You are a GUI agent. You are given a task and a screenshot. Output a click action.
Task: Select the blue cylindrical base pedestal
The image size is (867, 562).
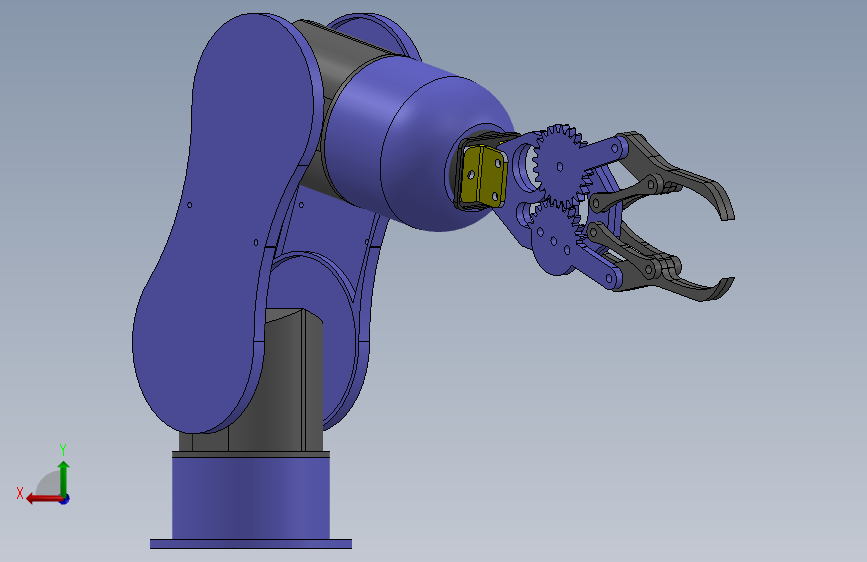point(251,498)
